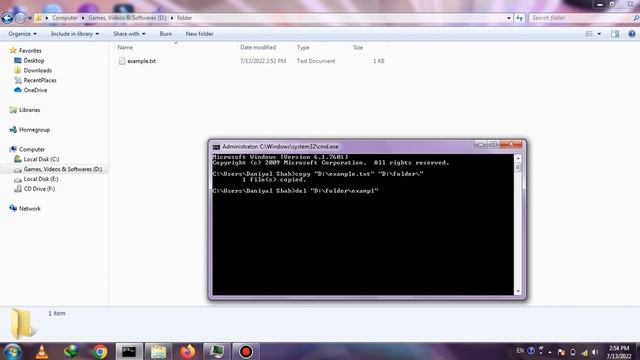Open the volume speaker tray icon
This screenshot has height=360, width=640.
point(595,352)
